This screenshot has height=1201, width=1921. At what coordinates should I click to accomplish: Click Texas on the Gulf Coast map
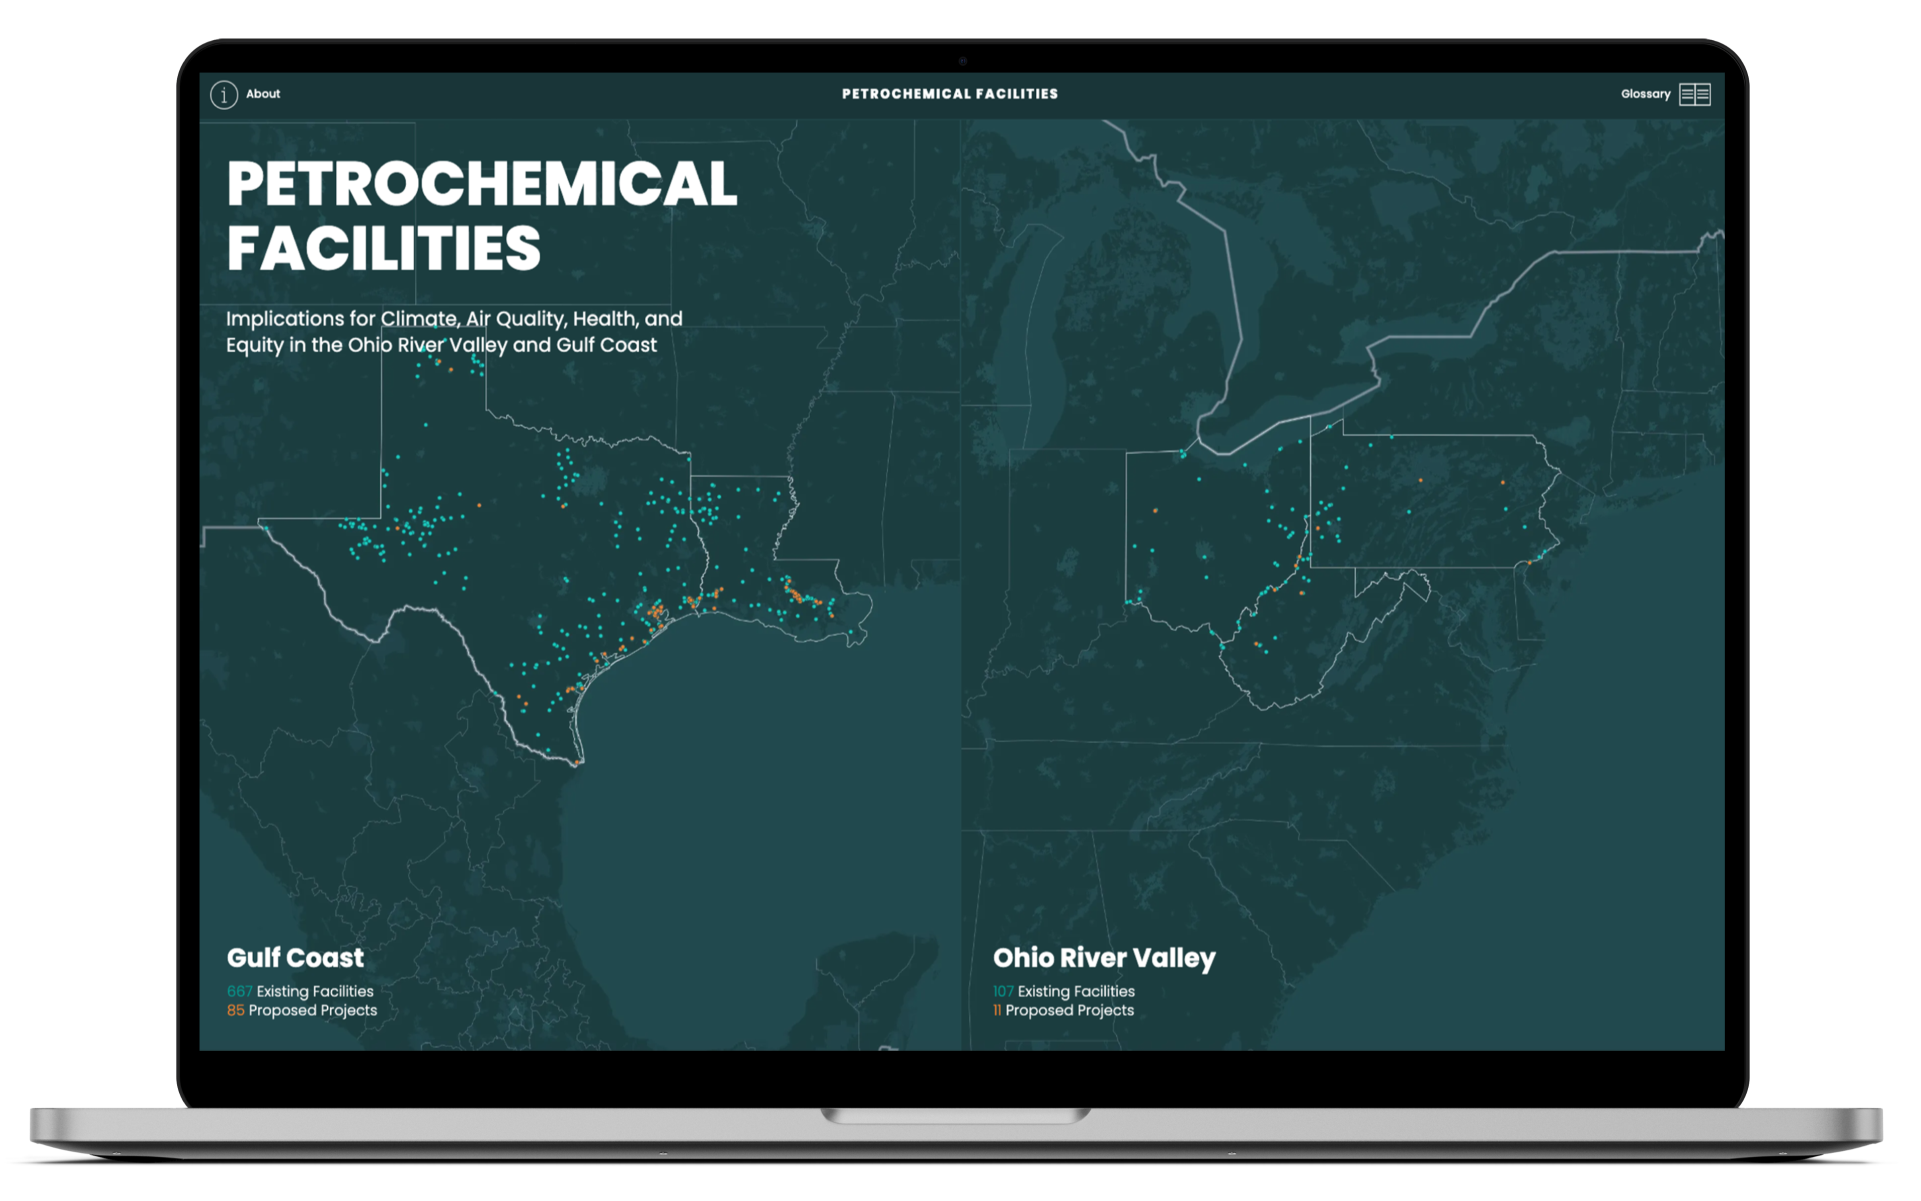(x=500, y=560)
